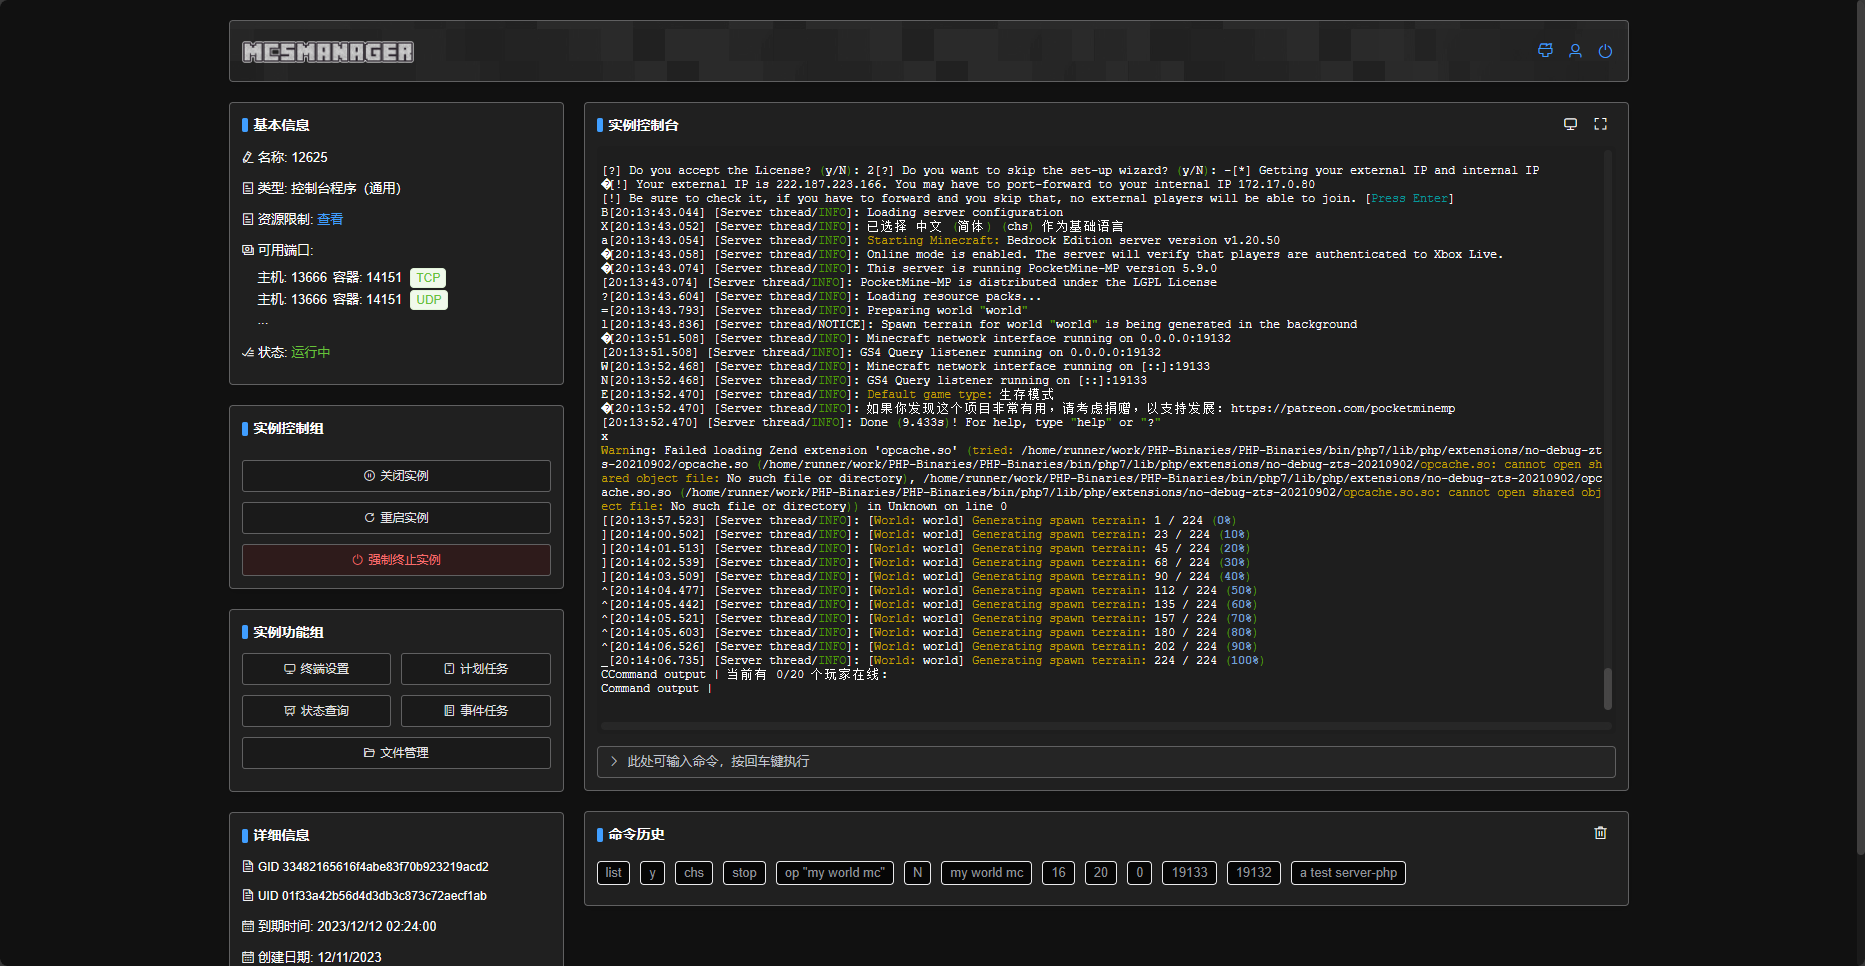This screenshot has height=966, width=1865.
Task: Select history command 'y'
Action: (x=652, y=873)
